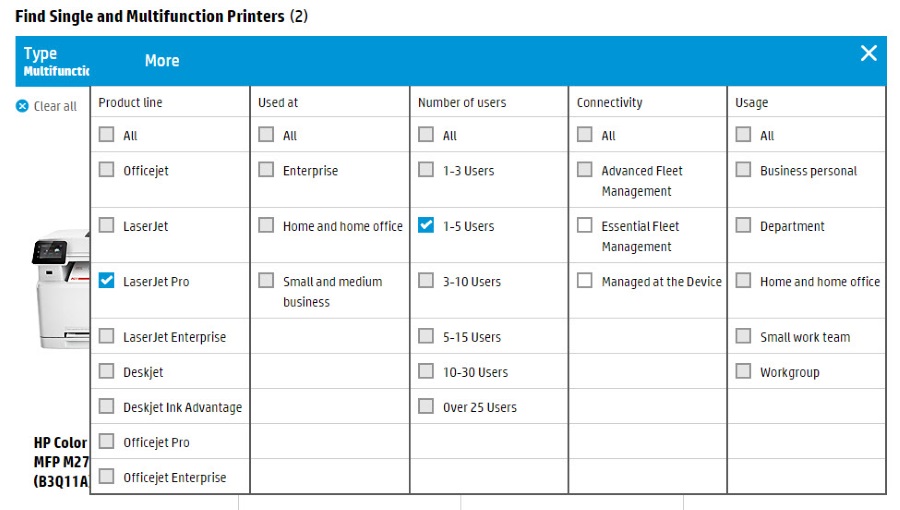Check the Workgroup usage option

tap(744, 371)
